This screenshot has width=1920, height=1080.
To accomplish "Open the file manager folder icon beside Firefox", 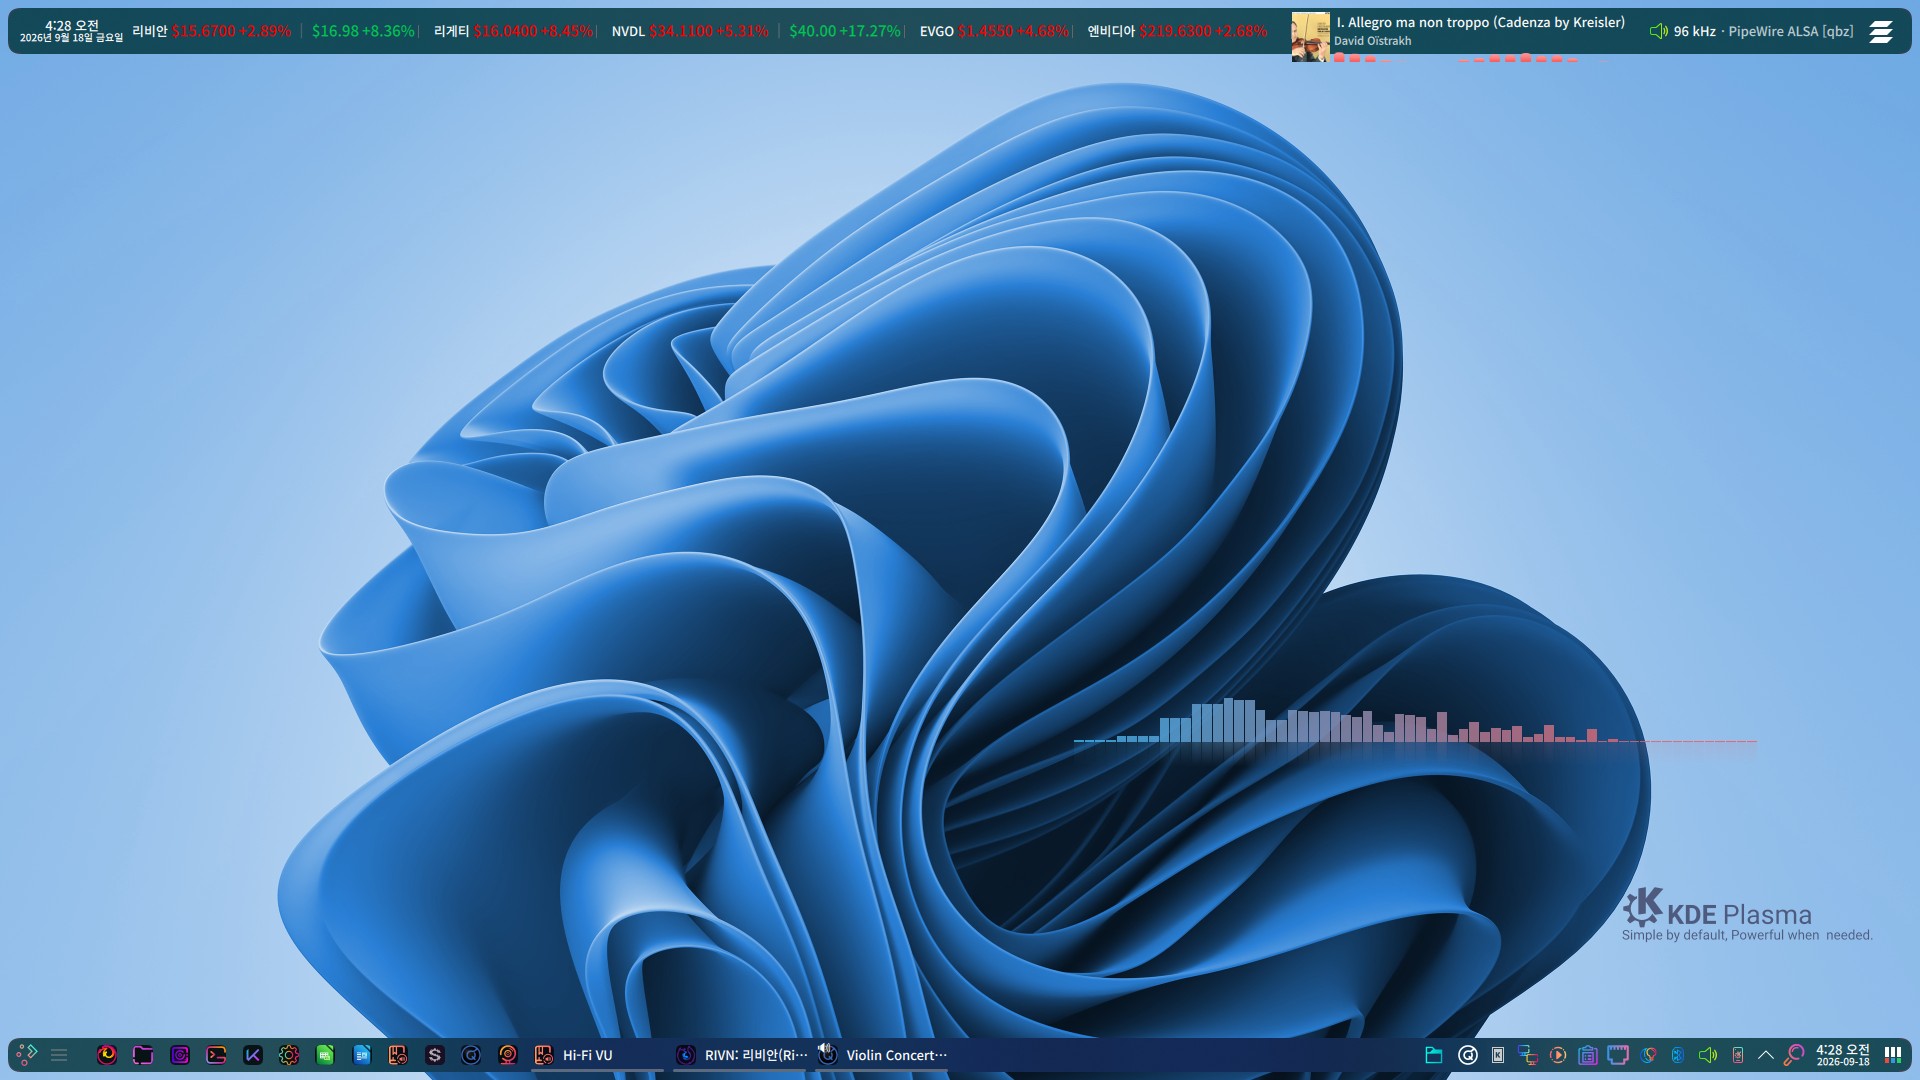I will coord(143,1054).
